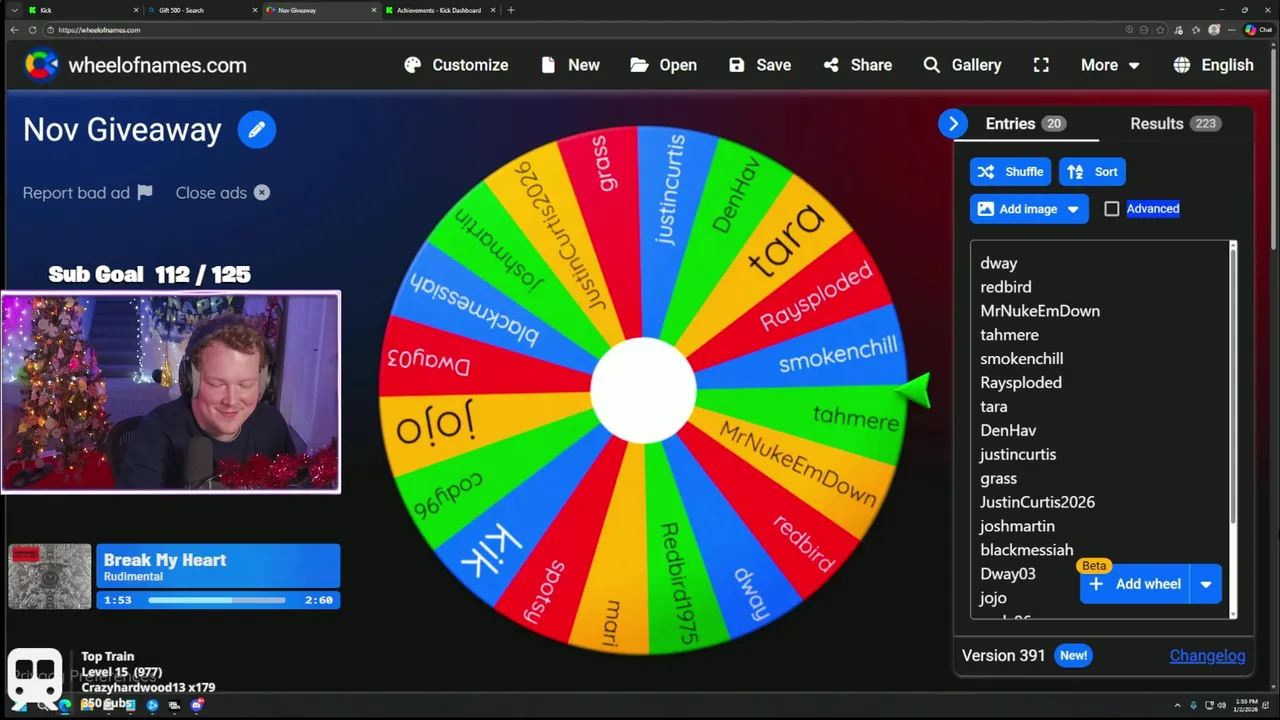
Task: Reload the page with refresh icon
Action: [x=32, y=30]
